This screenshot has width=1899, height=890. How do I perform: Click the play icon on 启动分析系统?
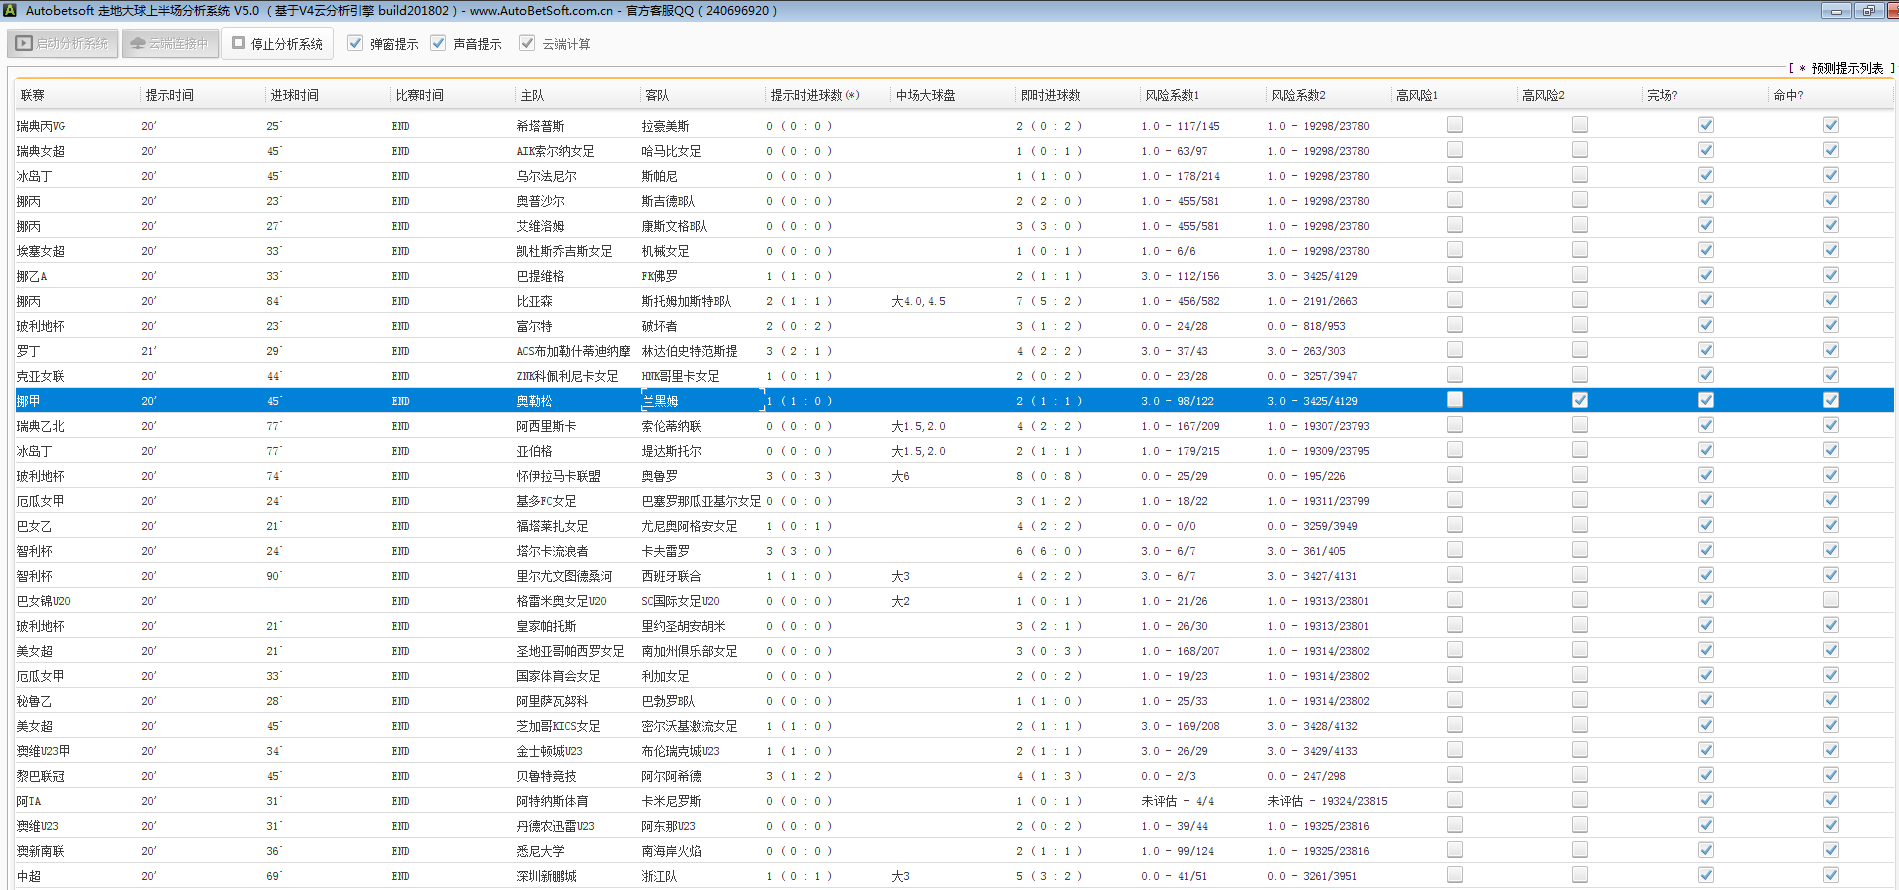[24, 44]
